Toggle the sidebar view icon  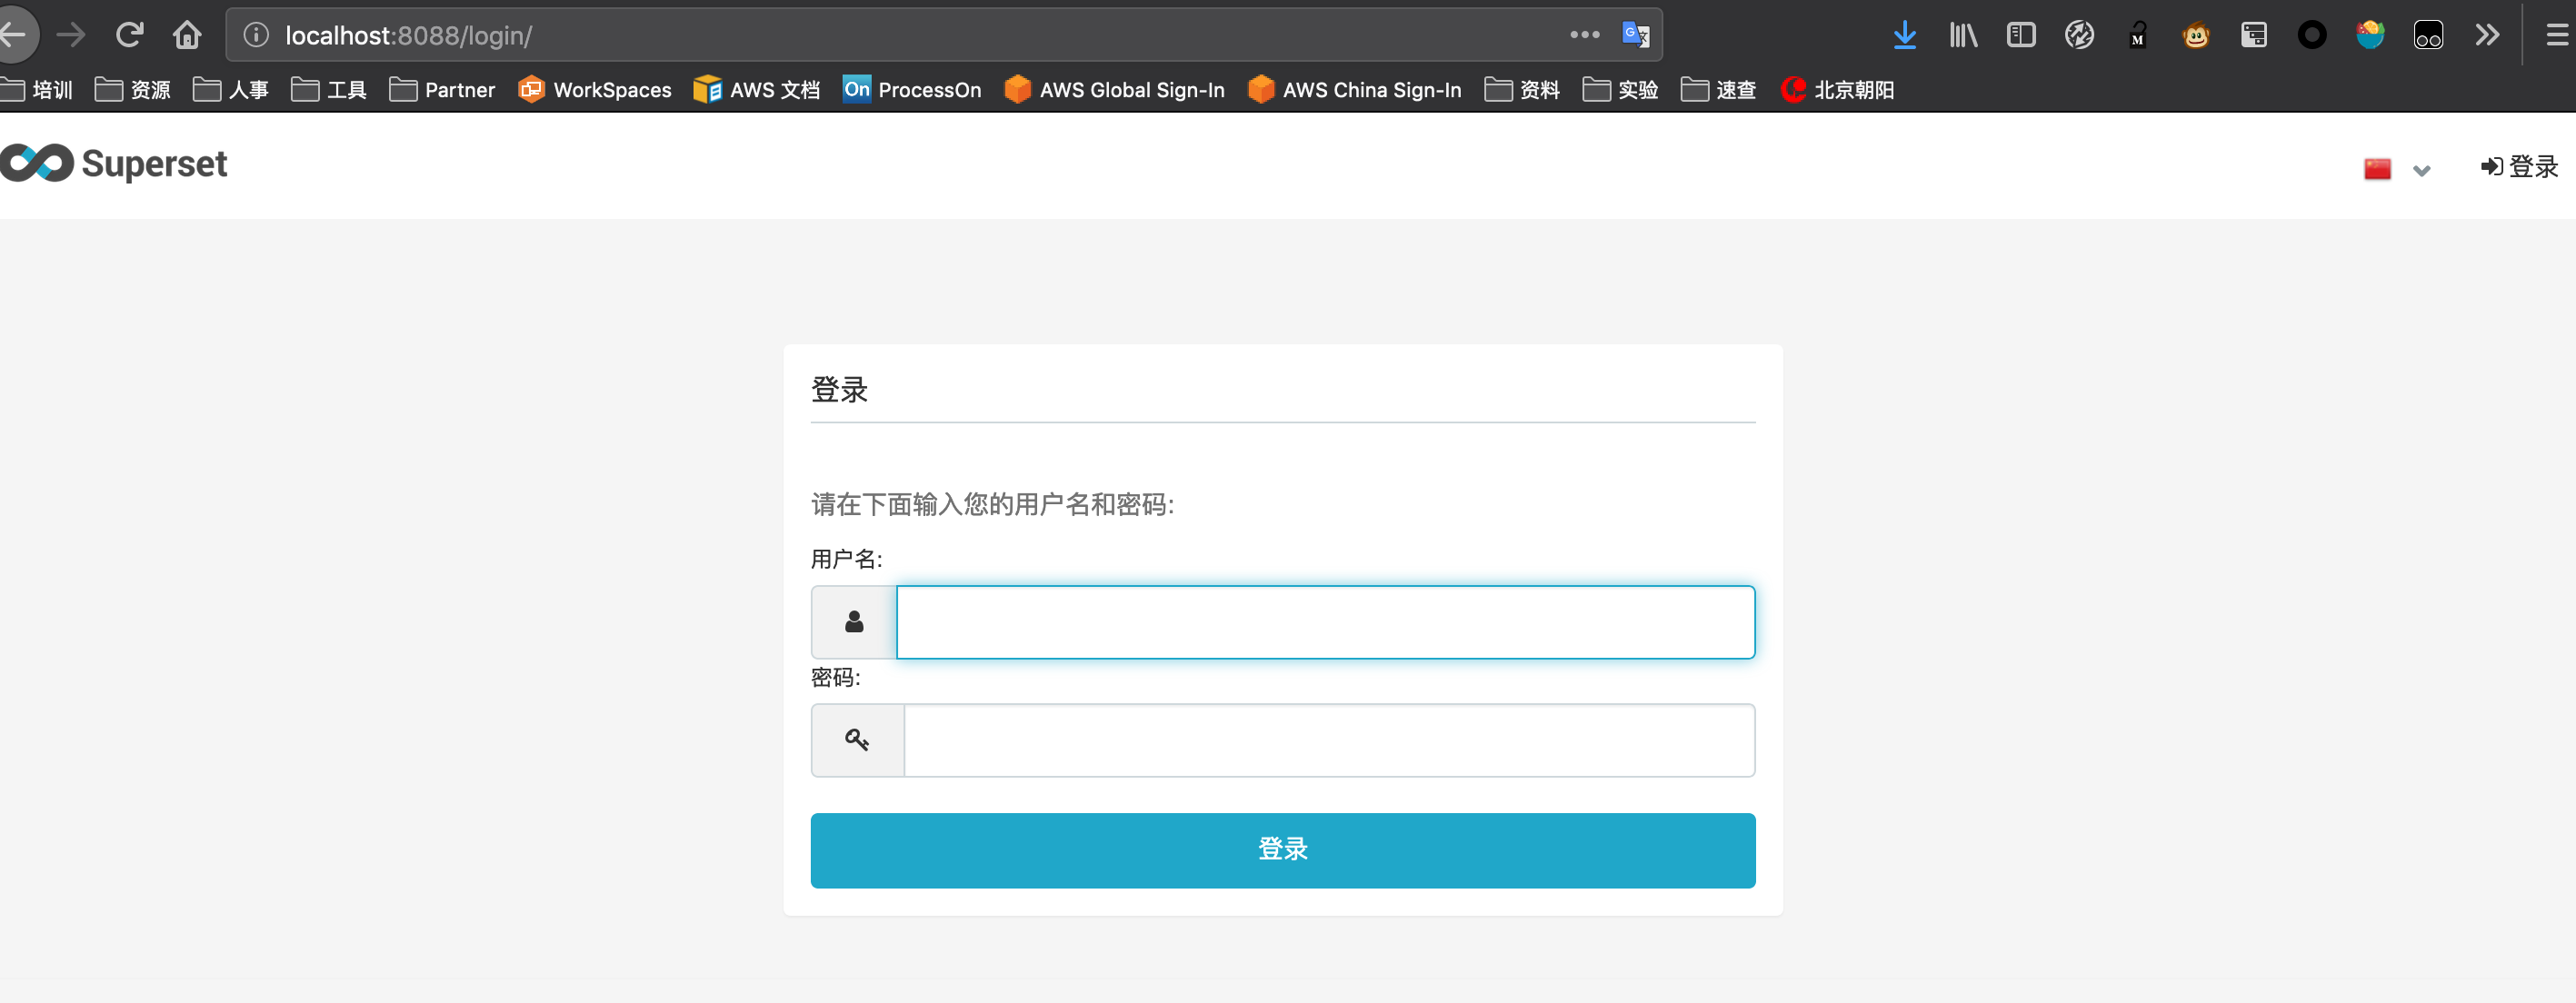[2020, 36]
